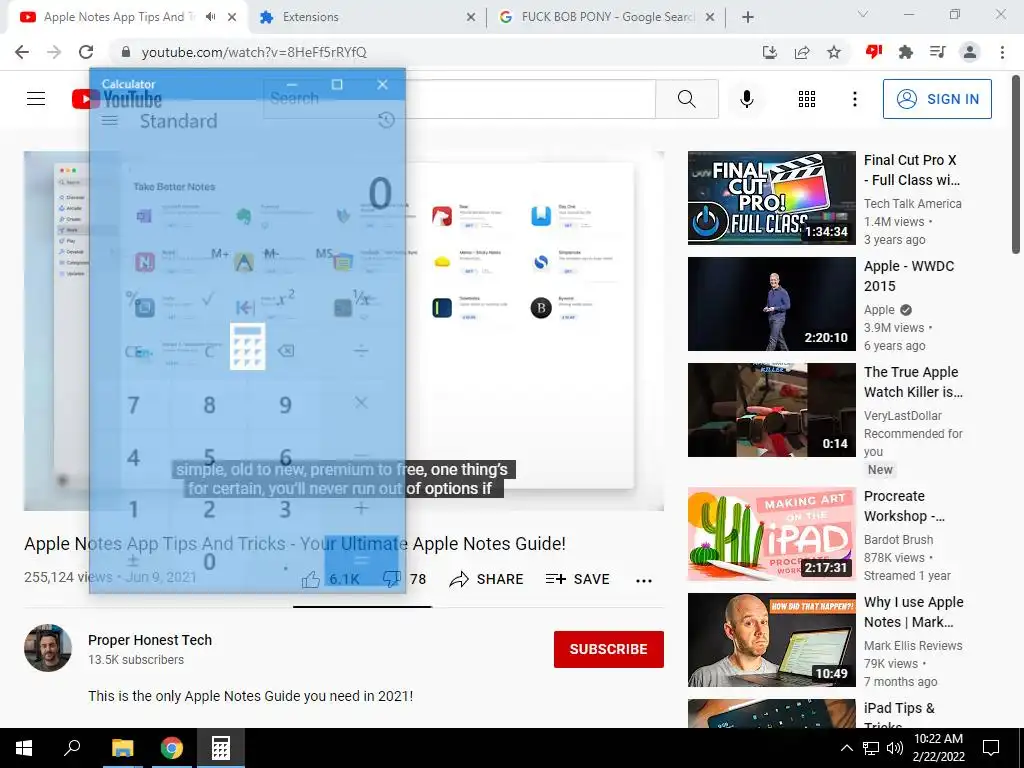Click the taskbar clock showing 10:22 AM
Image resolution: width=1024 pixels, height=768 pixels.
(x=938, y=748)
